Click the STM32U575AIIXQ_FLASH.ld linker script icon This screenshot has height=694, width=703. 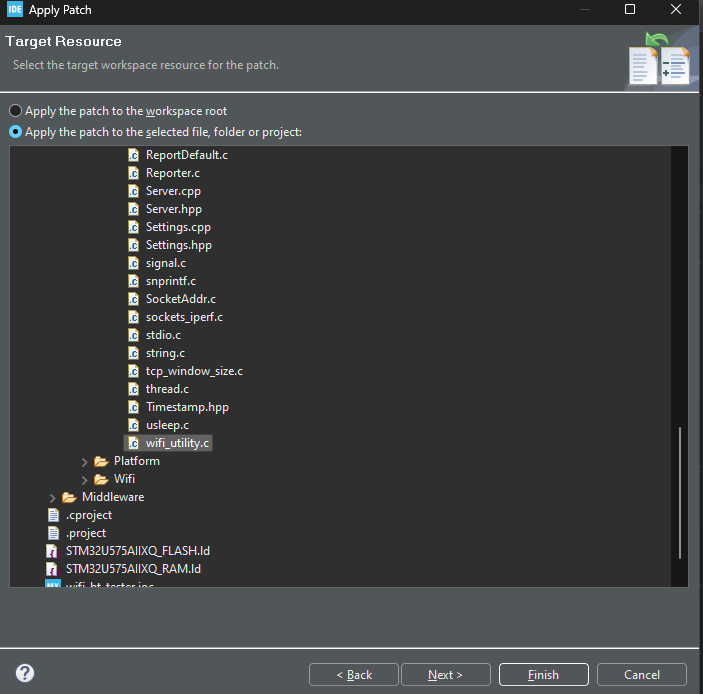(52, 551)
